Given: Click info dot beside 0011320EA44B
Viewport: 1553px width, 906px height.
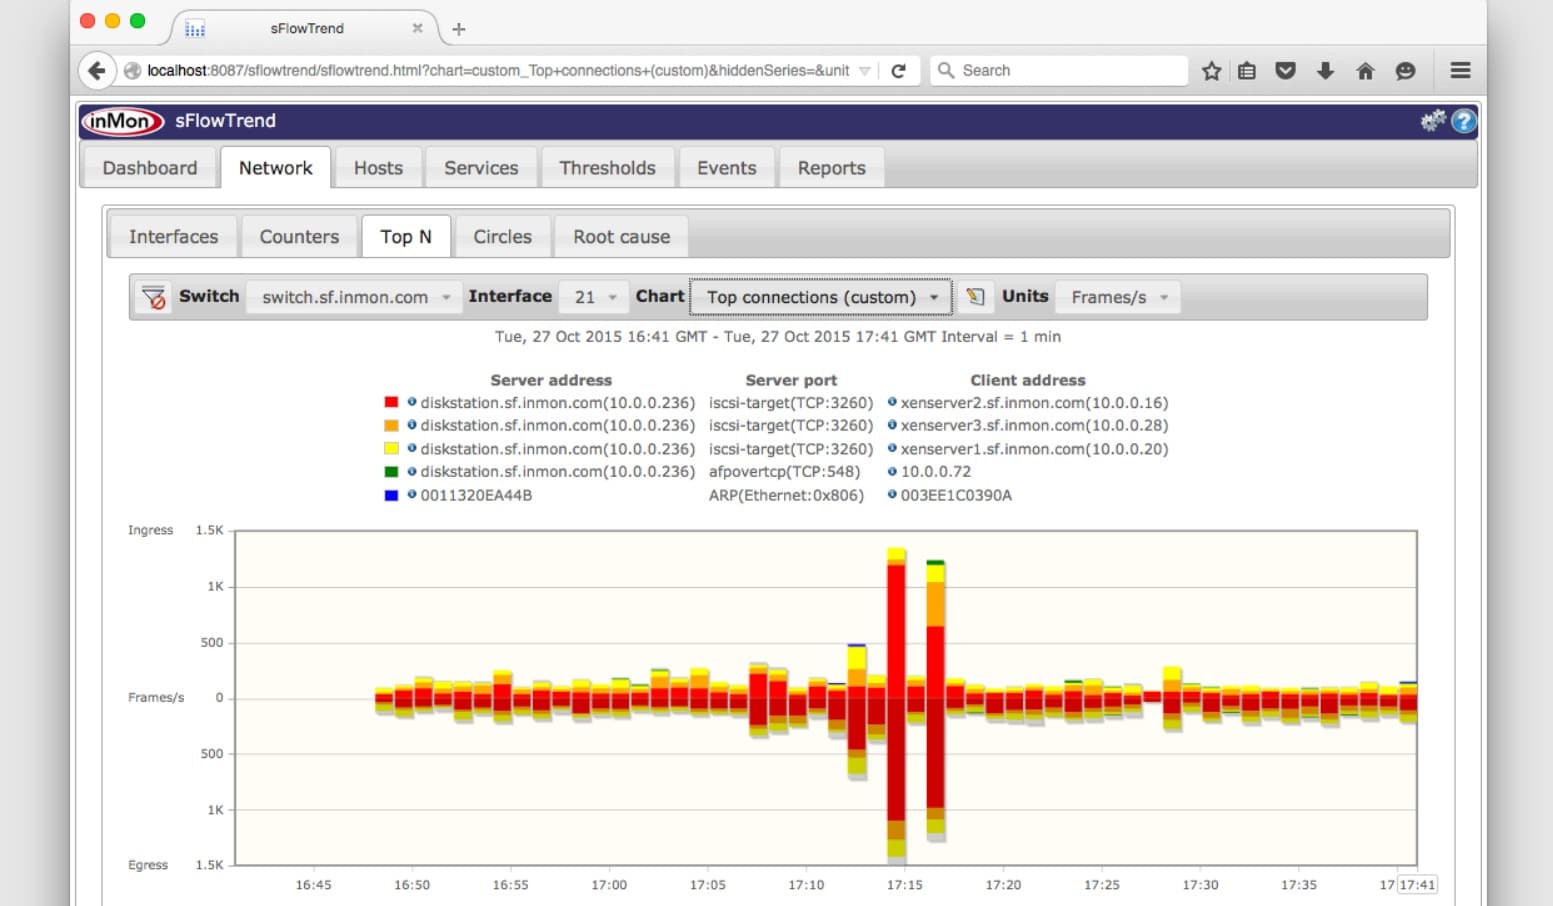Looking at the screenshot, I should (411, 495).
